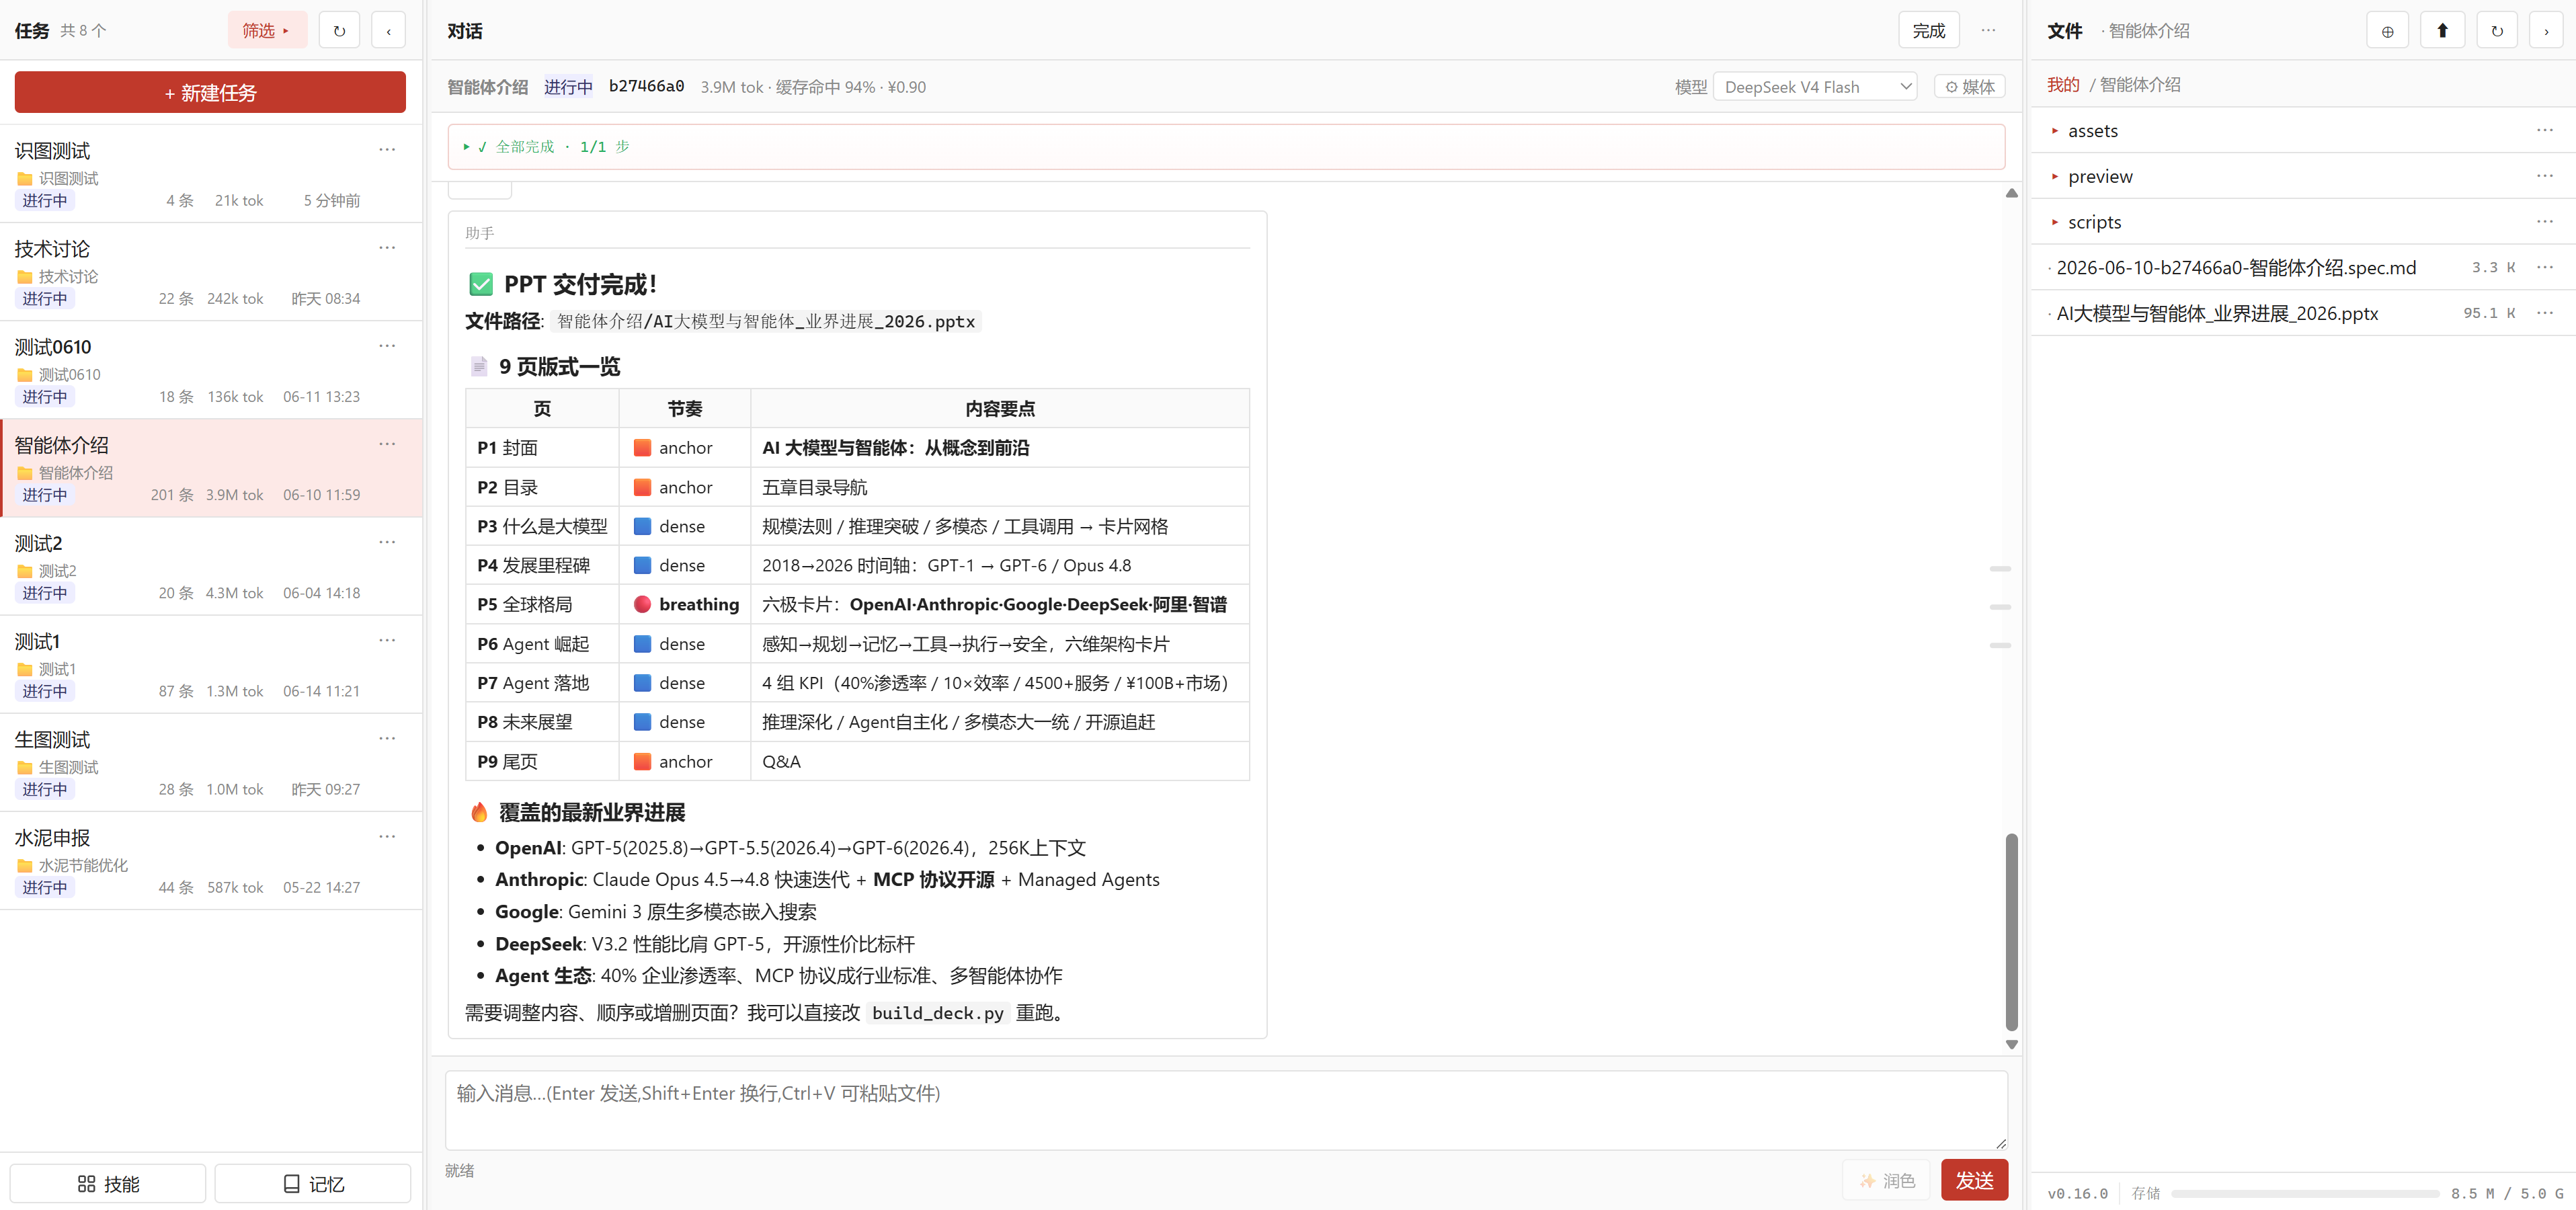
Task: Create a new task with 新建任务
Action: pos(210,92)
